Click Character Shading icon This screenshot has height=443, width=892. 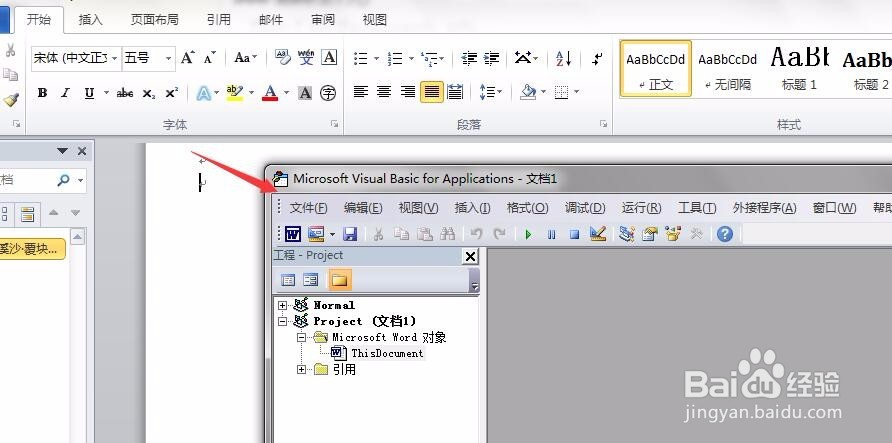pos(305,93)
